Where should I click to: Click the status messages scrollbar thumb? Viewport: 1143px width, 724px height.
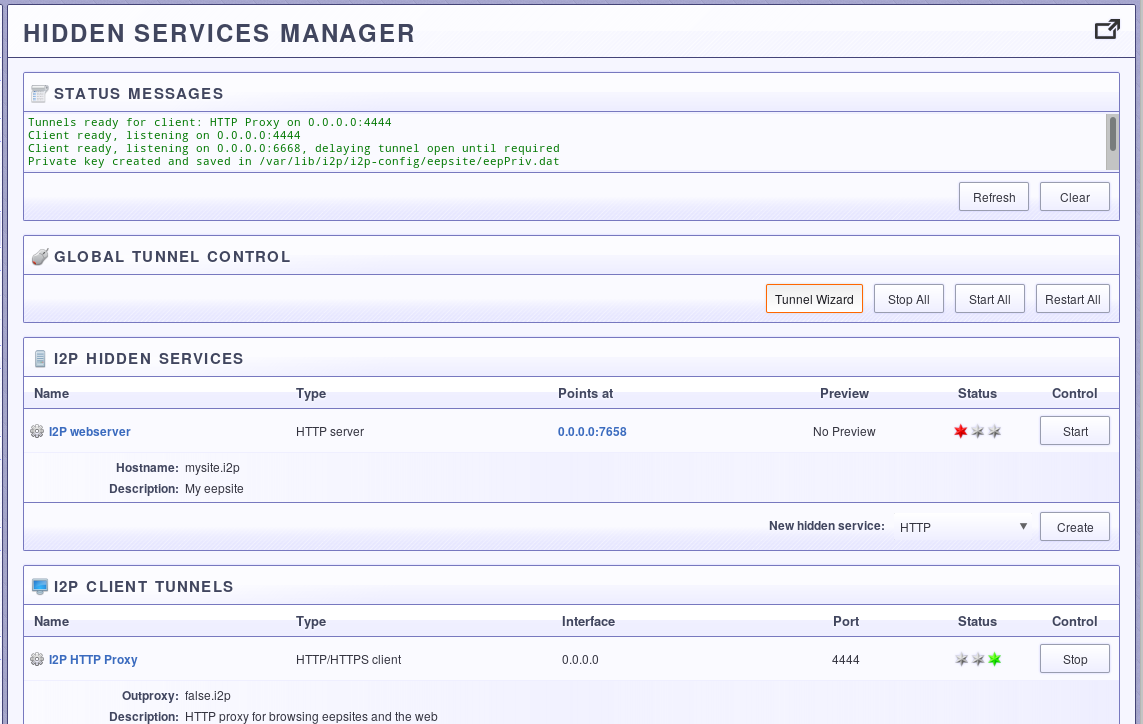1112,133
